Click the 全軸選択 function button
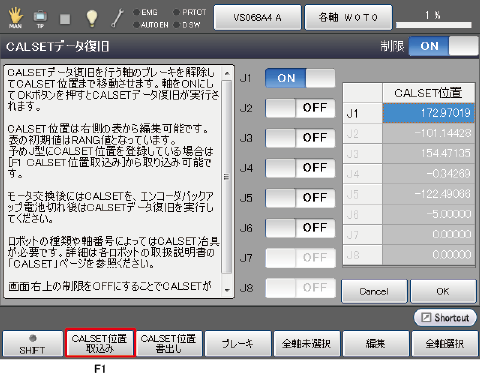 445,344
